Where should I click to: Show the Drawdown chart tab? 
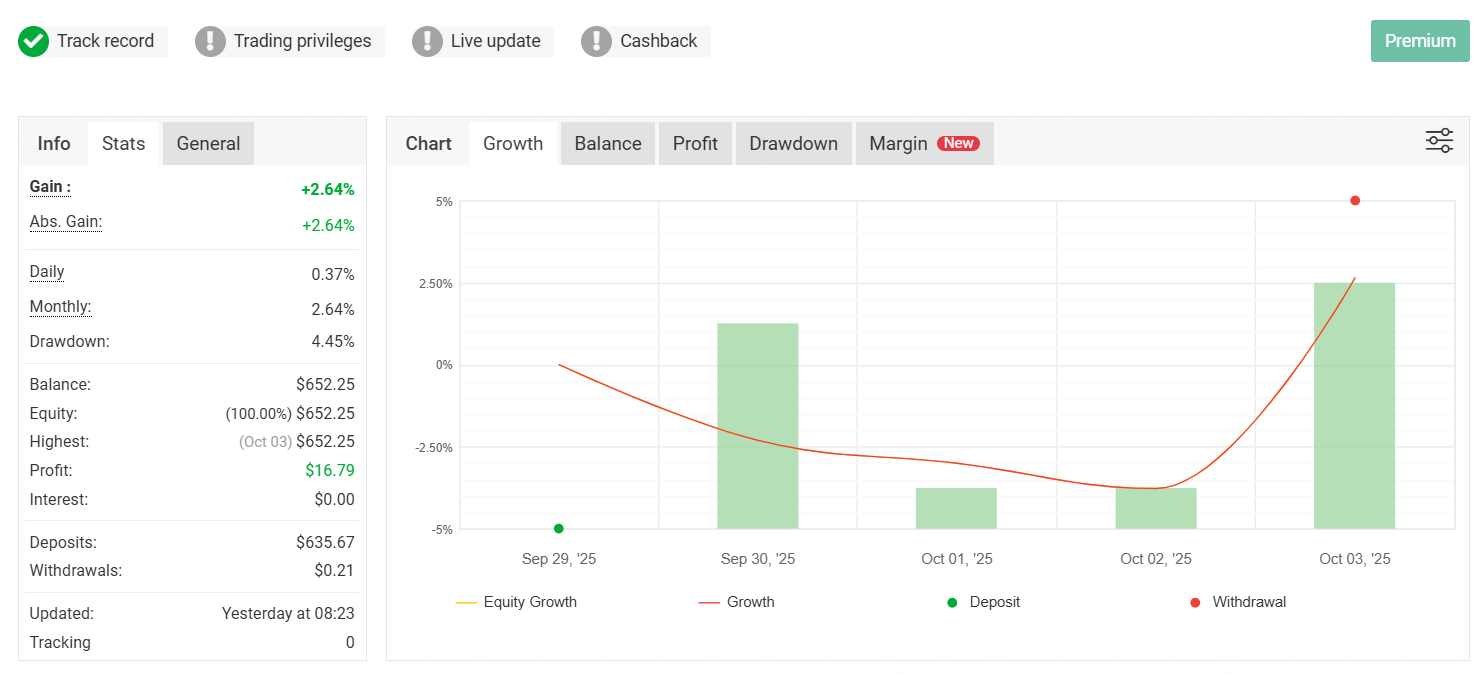click(x=793, y=143)
